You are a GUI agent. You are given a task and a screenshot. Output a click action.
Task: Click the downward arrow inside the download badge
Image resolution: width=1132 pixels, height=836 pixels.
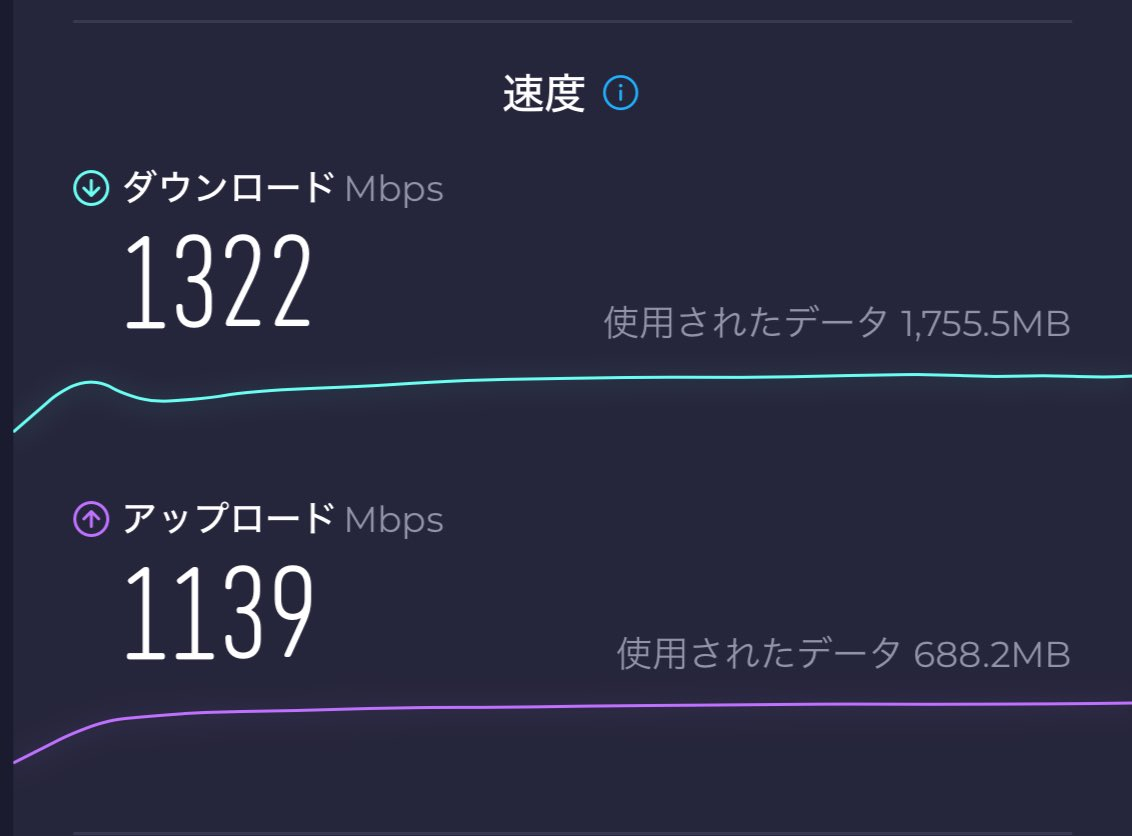tap(89, 186)
